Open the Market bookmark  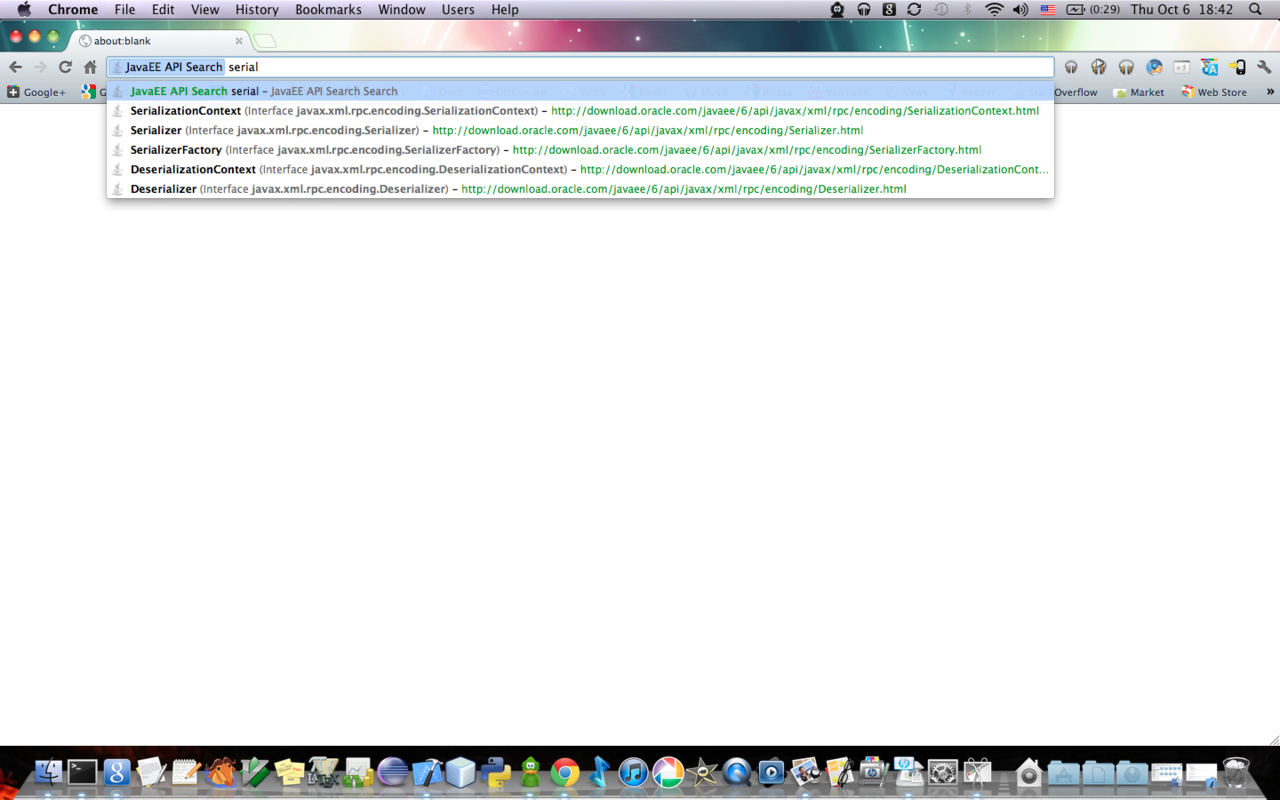(1139, 92)
